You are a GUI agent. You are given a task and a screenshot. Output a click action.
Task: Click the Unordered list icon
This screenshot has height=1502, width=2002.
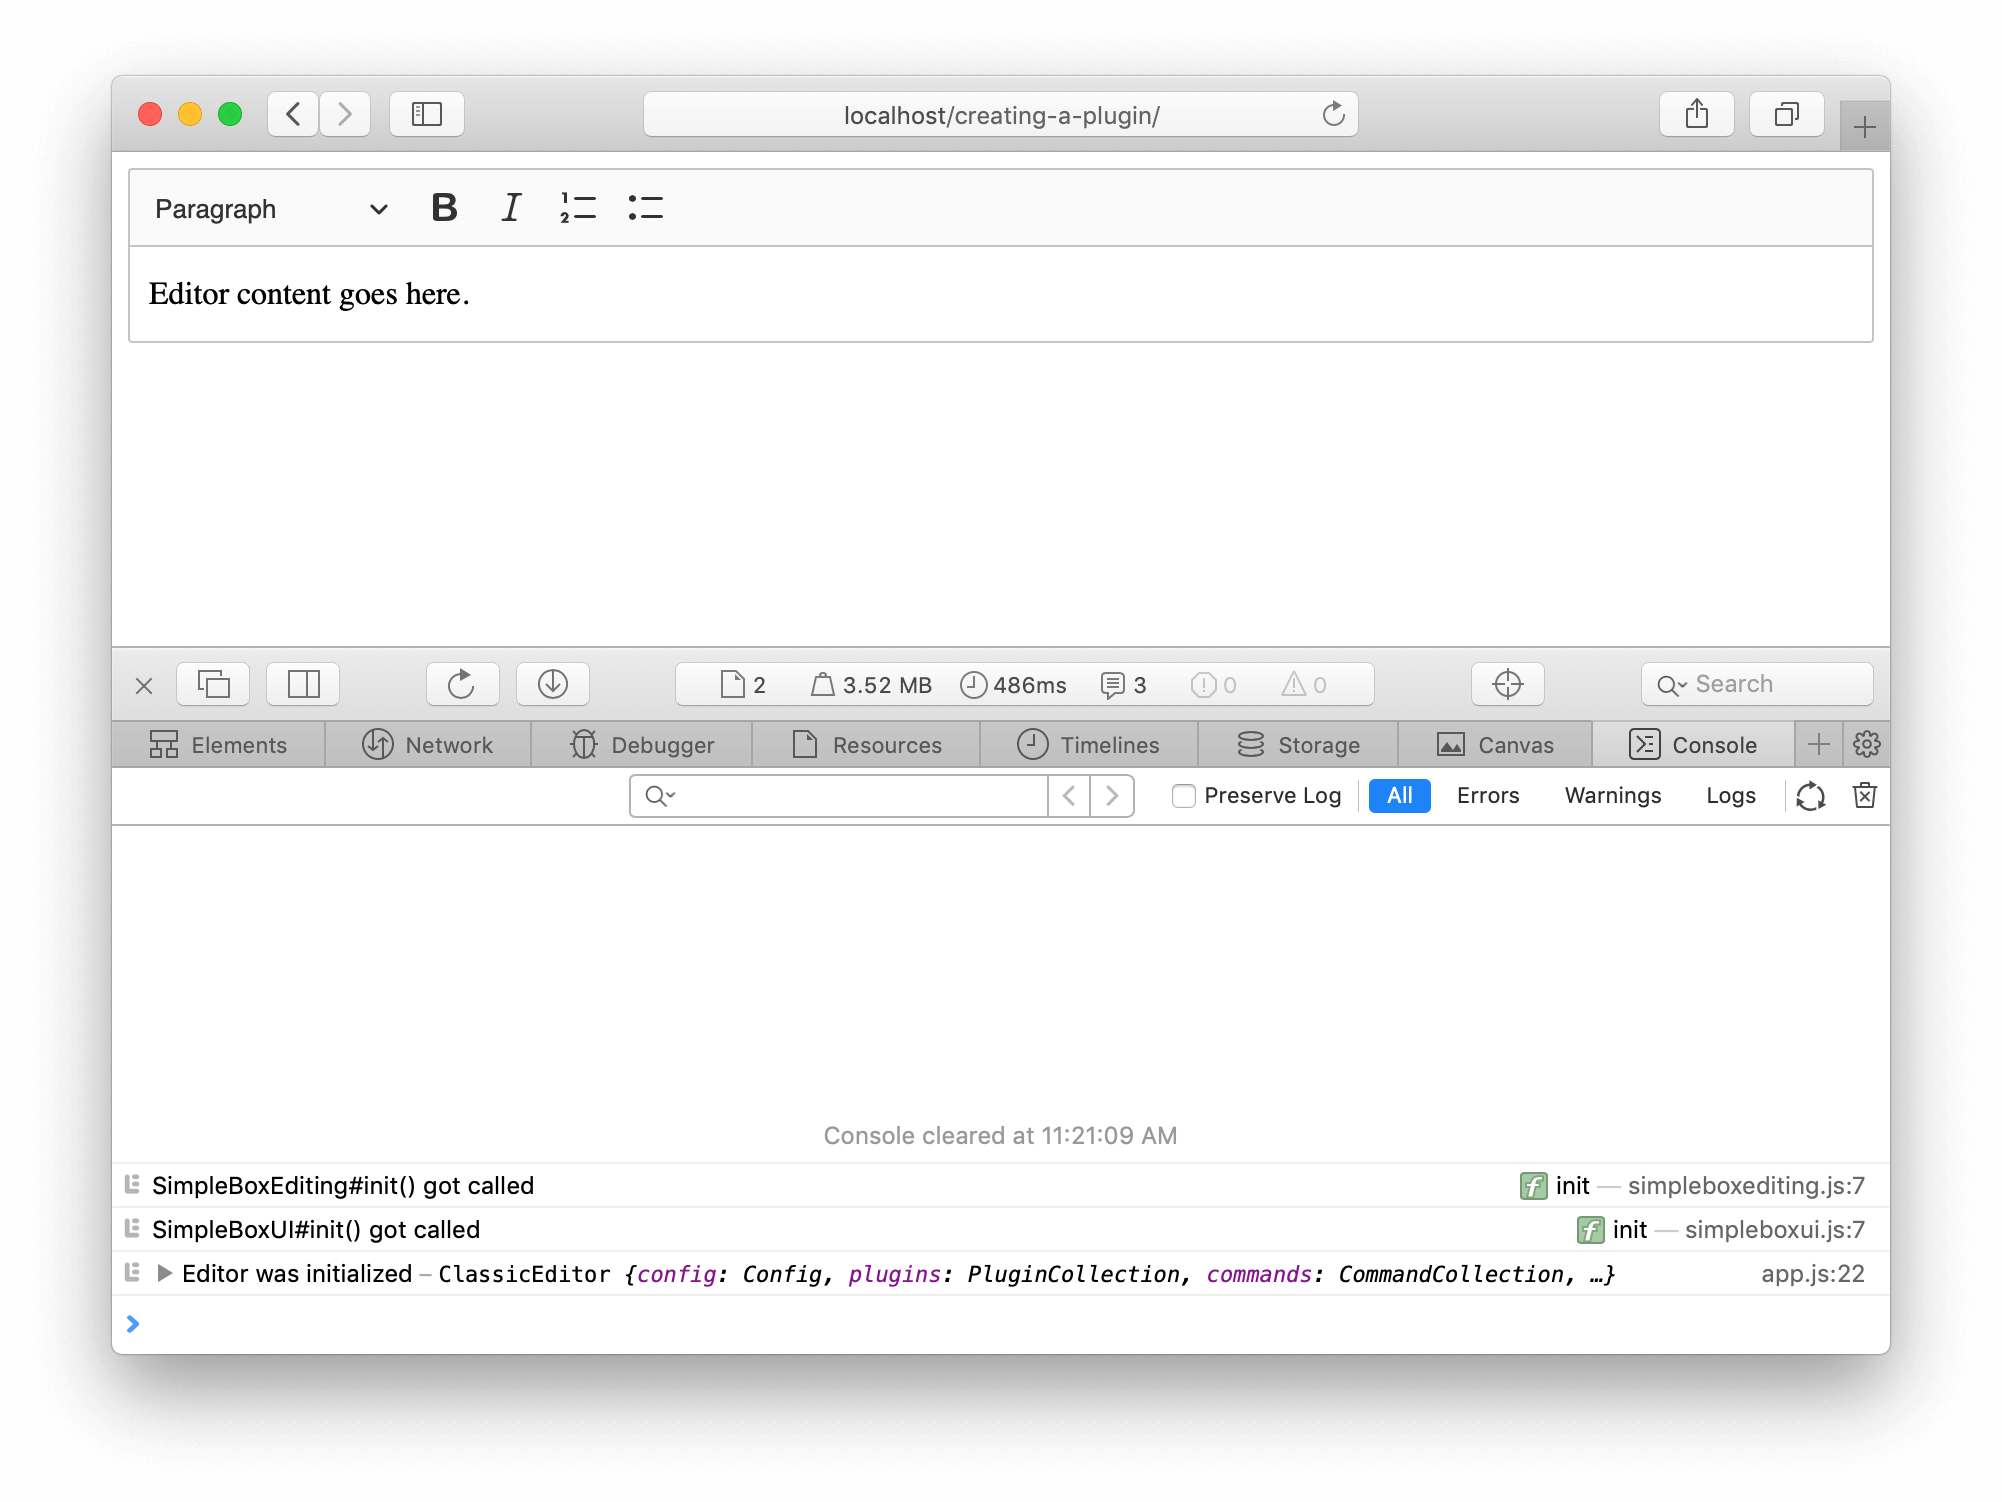click(x=647, y=207)
